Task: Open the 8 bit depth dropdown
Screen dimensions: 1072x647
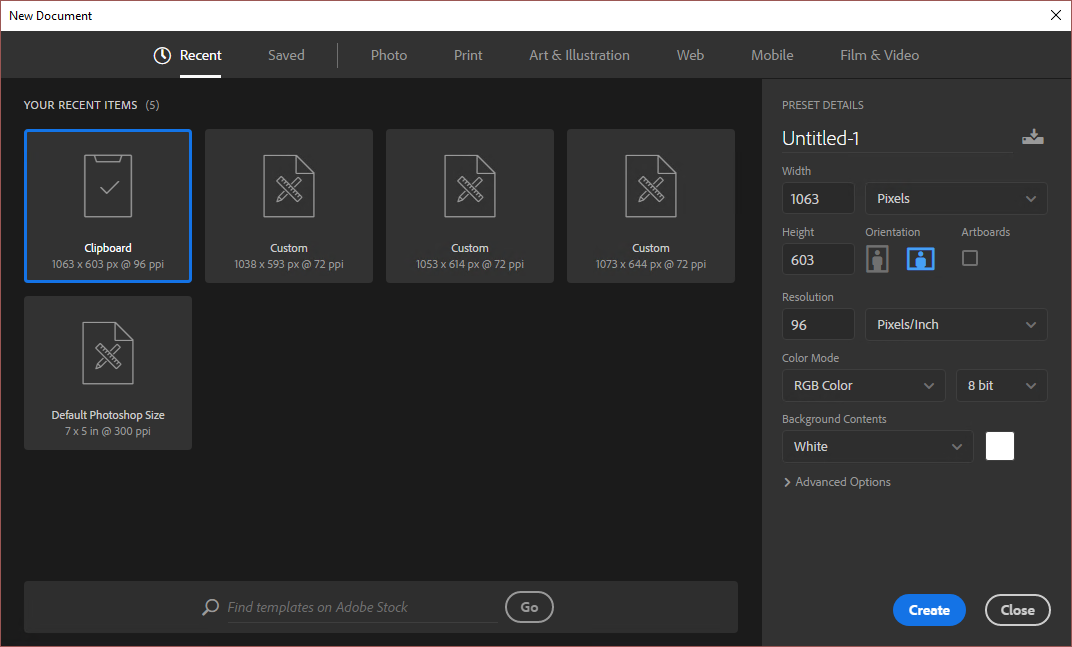Action: (1002, 386)
